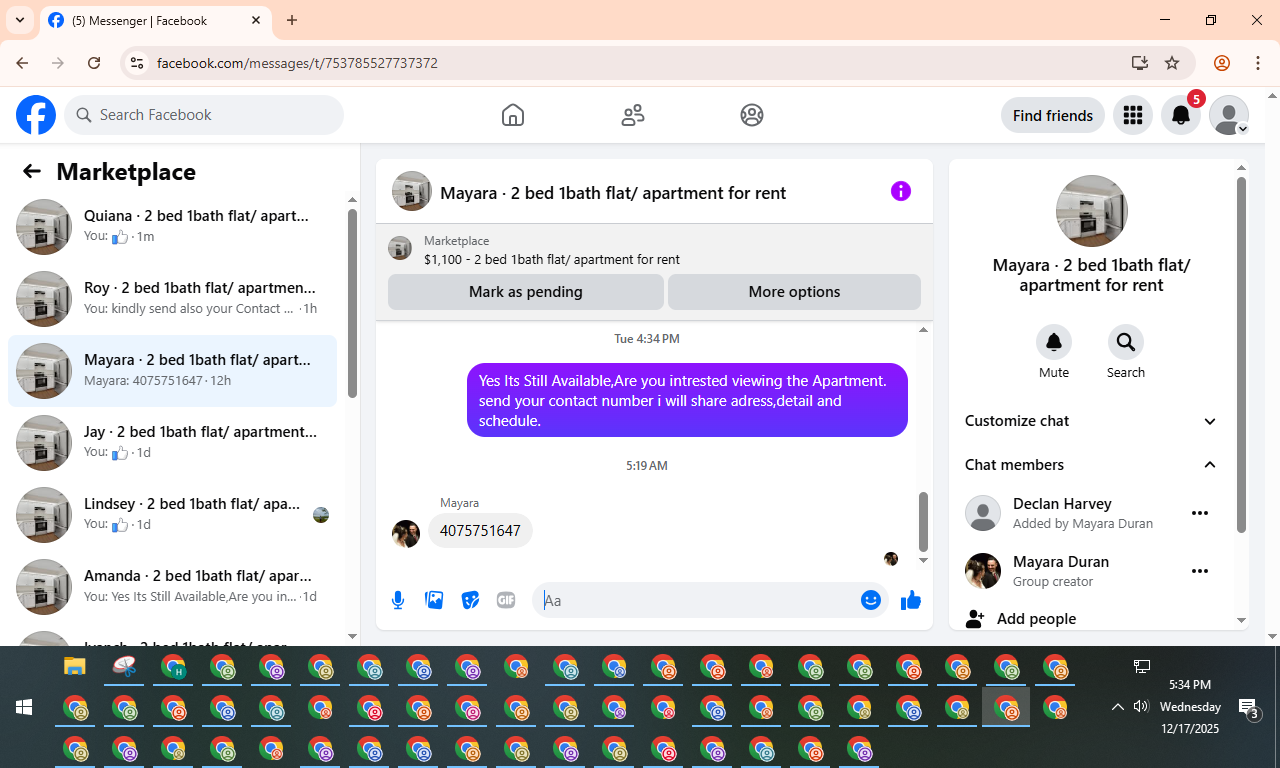Click the voice clip microphone icon
Viewport: 1280px width, 768px height.
(398, 600)
